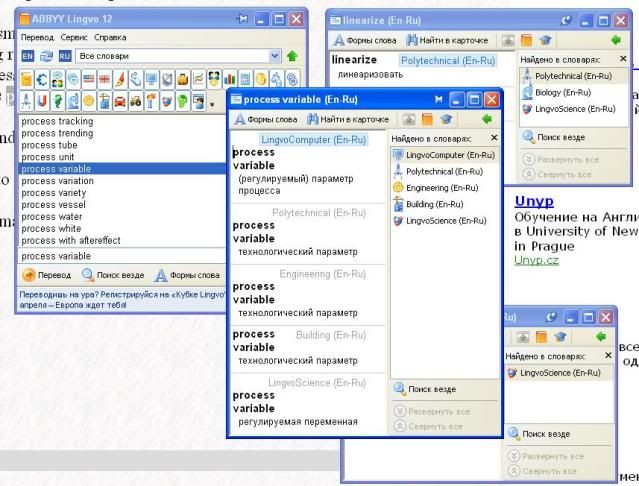Toggle pin on ABBYY Lingvo 12 title bar
Screen dimensions: 639x486
(x=242, y=19)
